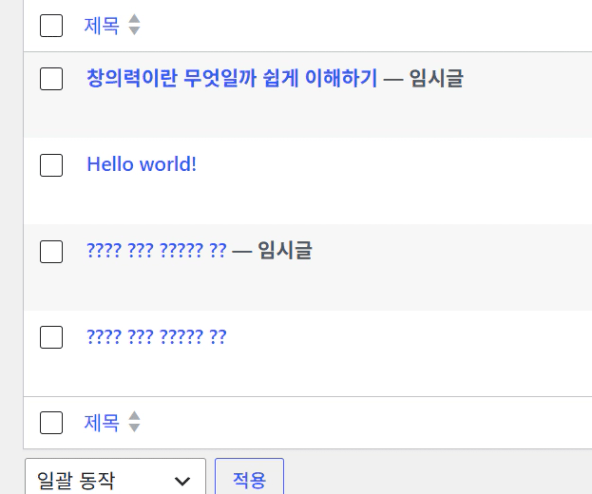Screen dimensions: 592x494
Task: Click the up sort arrow beside footer 제목 label
Action: coord(134,416)
